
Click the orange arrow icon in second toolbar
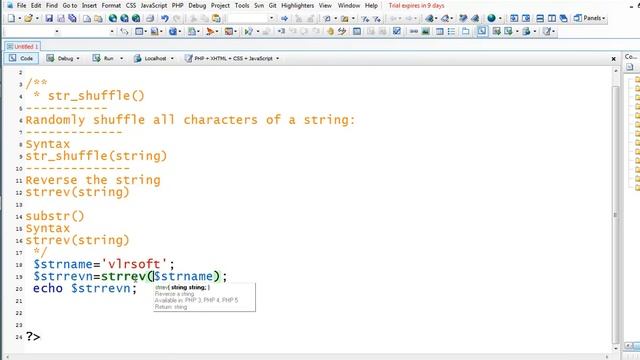(x=210, y=31)
